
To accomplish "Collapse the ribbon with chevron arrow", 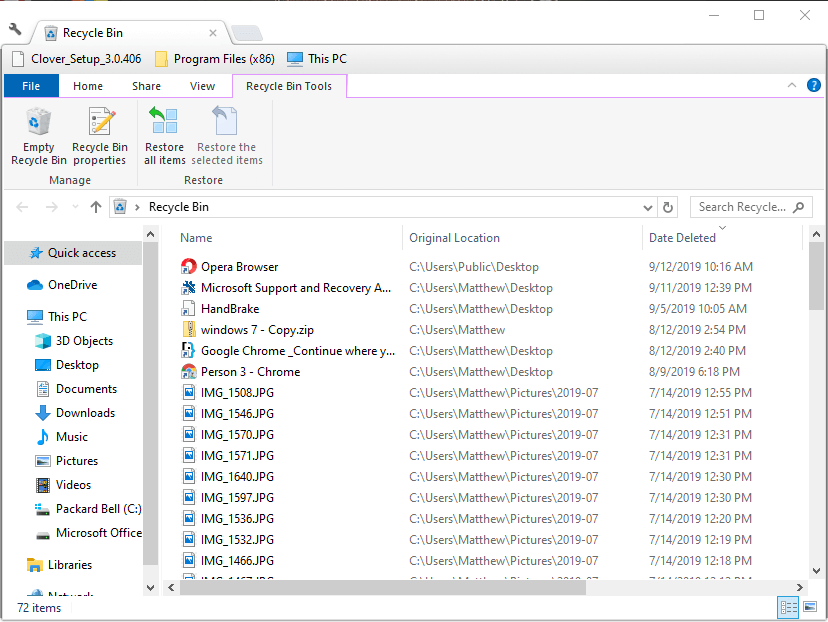I will (791, 86).
